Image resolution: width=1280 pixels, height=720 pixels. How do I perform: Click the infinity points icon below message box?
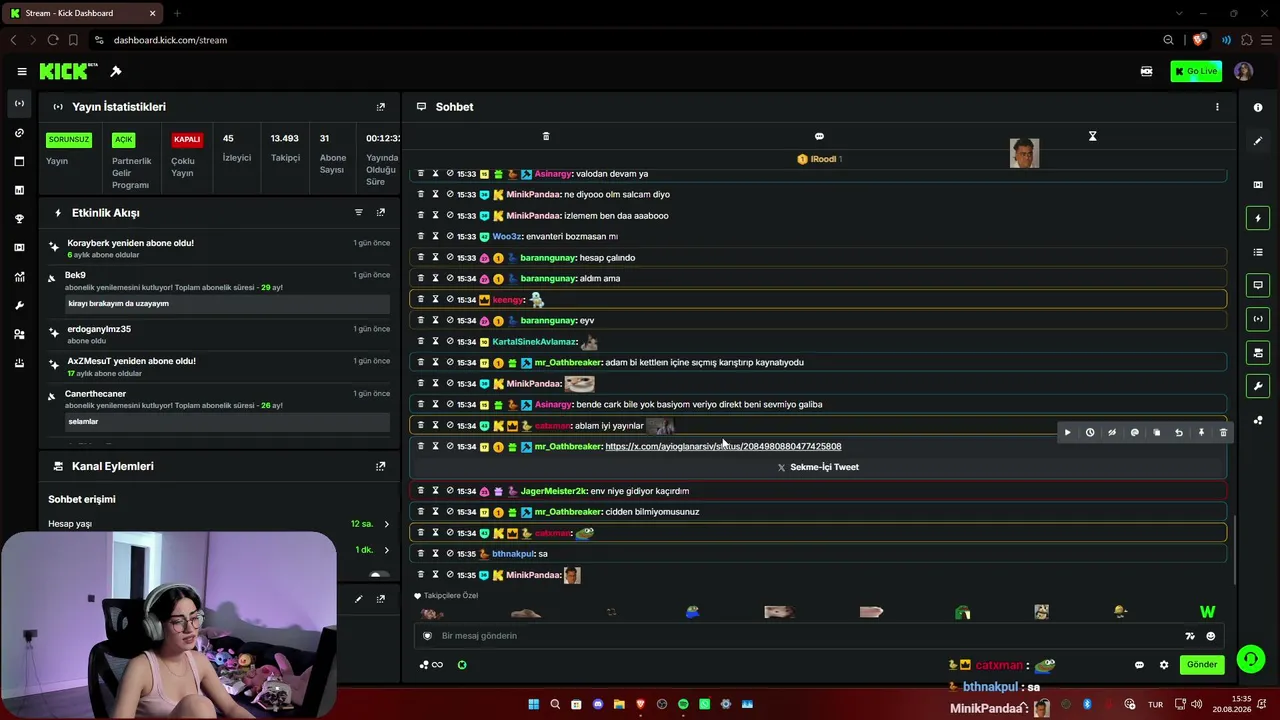431,665
